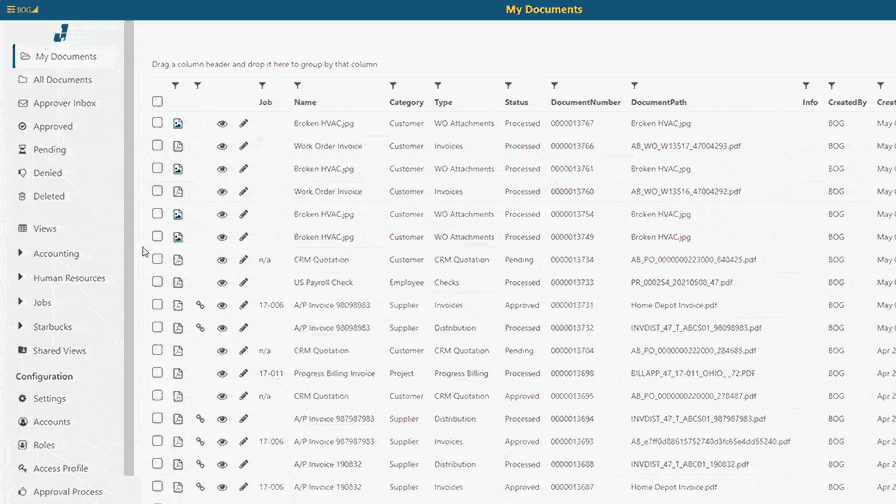
Task: Sort by the Name column header
Action: (305, 102)
